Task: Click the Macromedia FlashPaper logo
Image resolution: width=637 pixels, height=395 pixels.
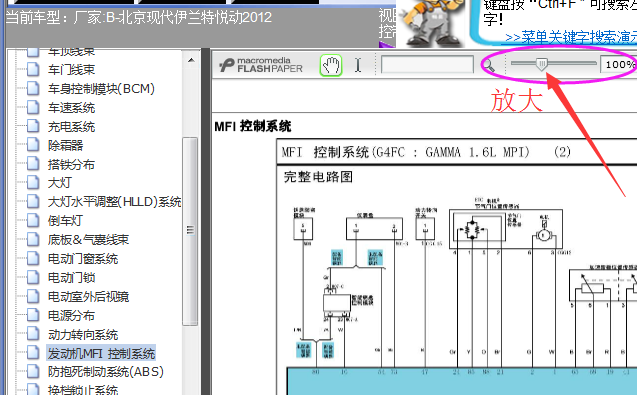Action: coord(262,65)
